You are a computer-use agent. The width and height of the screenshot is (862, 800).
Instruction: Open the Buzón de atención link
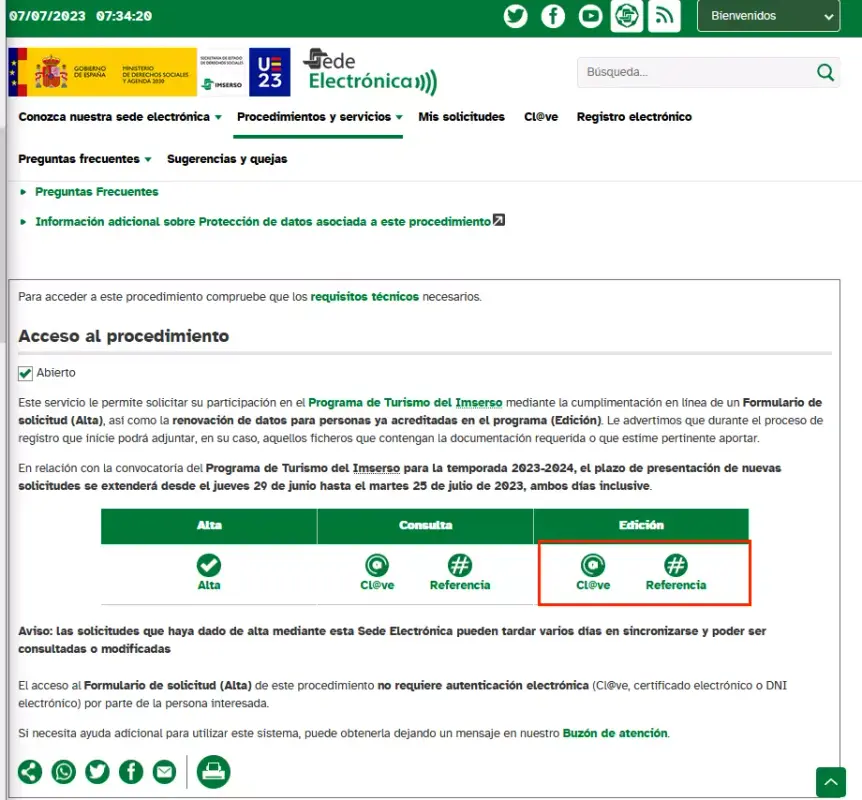point(615,733)
